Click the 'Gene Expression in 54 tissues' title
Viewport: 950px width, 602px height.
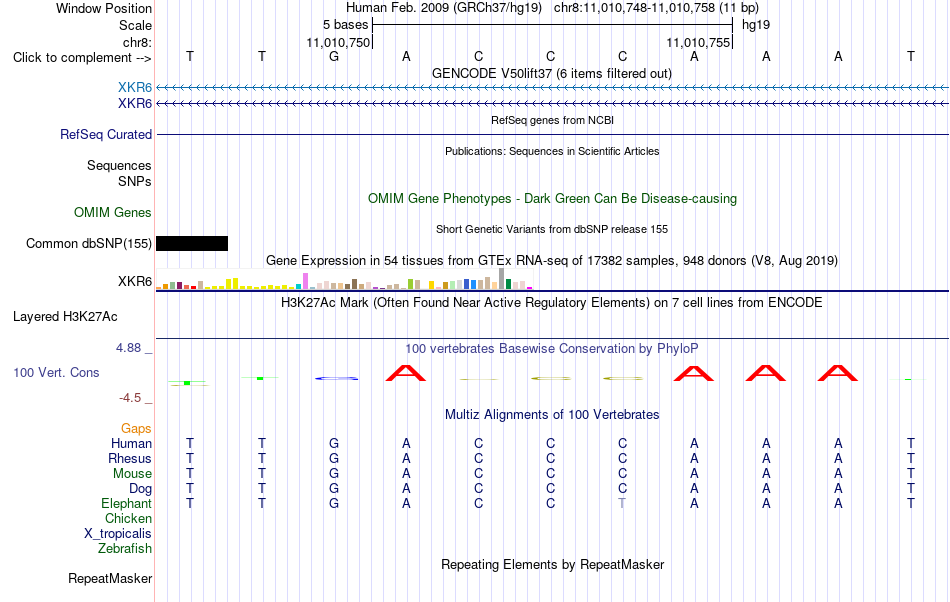552,260
